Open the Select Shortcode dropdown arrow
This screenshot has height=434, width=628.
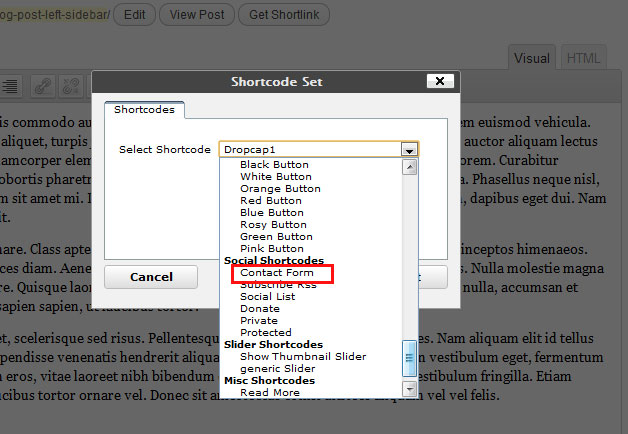409,150
